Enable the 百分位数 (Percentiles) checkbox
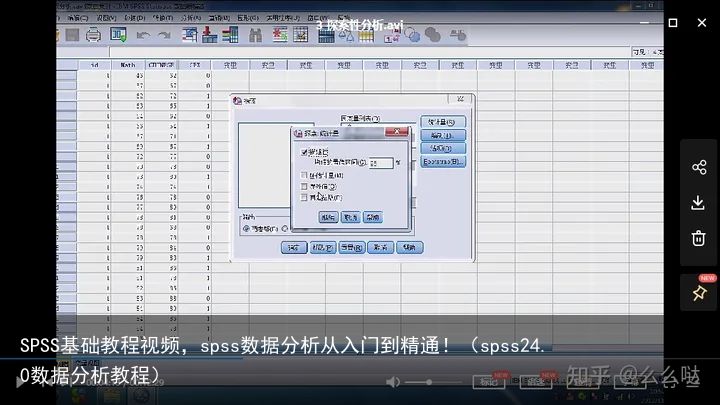 tap(304, 197)
